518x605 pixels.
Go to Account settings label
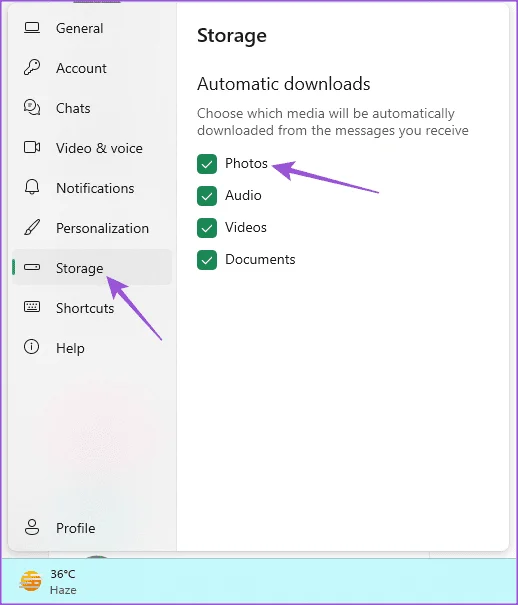pyautogui.click(x=81, y=68)
